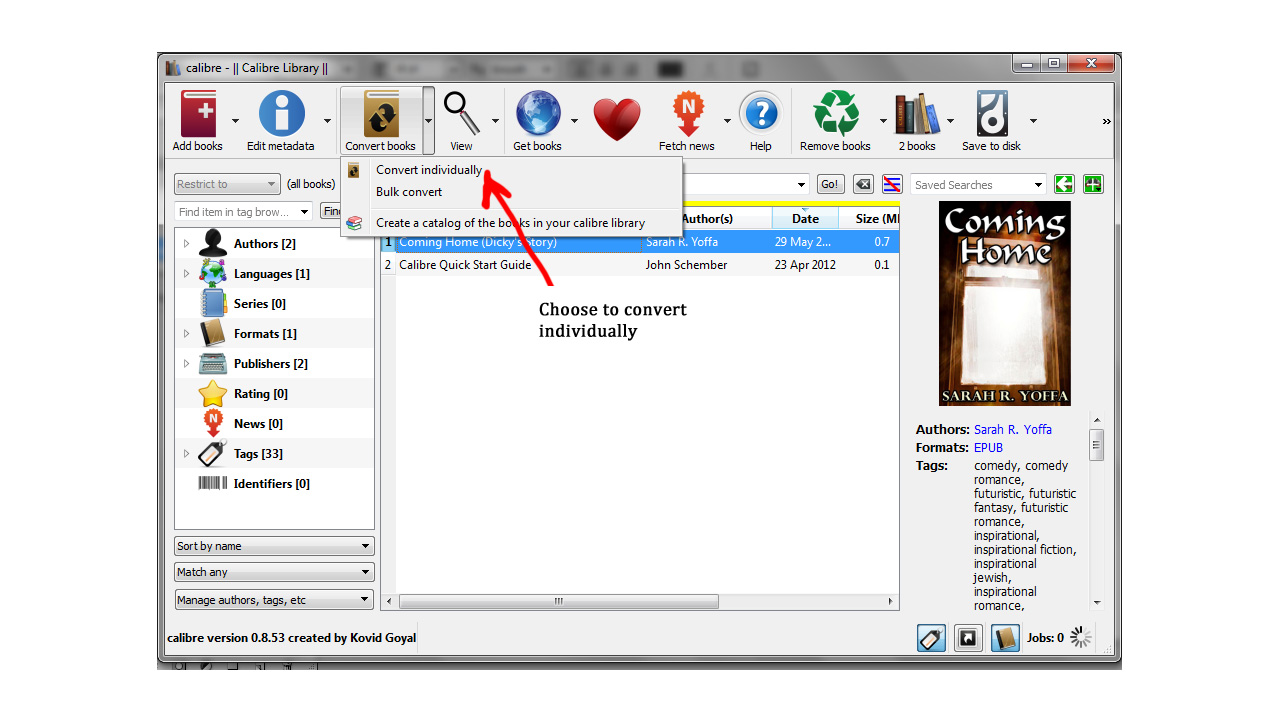
Task: Expand the Languages [1] tree node
Action: (186, 274)
